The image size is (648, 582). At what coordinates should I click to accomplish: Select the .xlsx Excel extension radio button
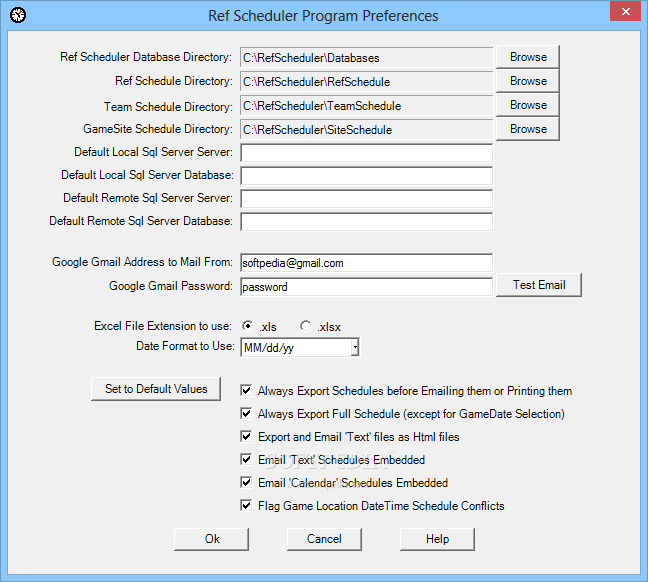pos(305,326)
